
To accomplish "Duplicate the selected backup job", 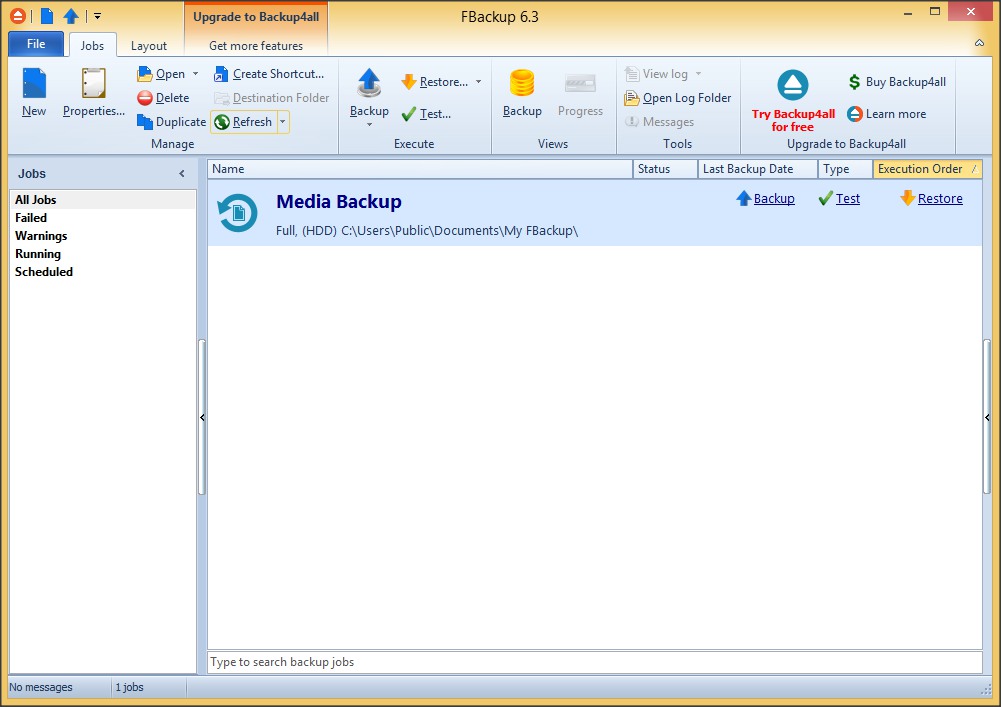I will click(171, 121).
